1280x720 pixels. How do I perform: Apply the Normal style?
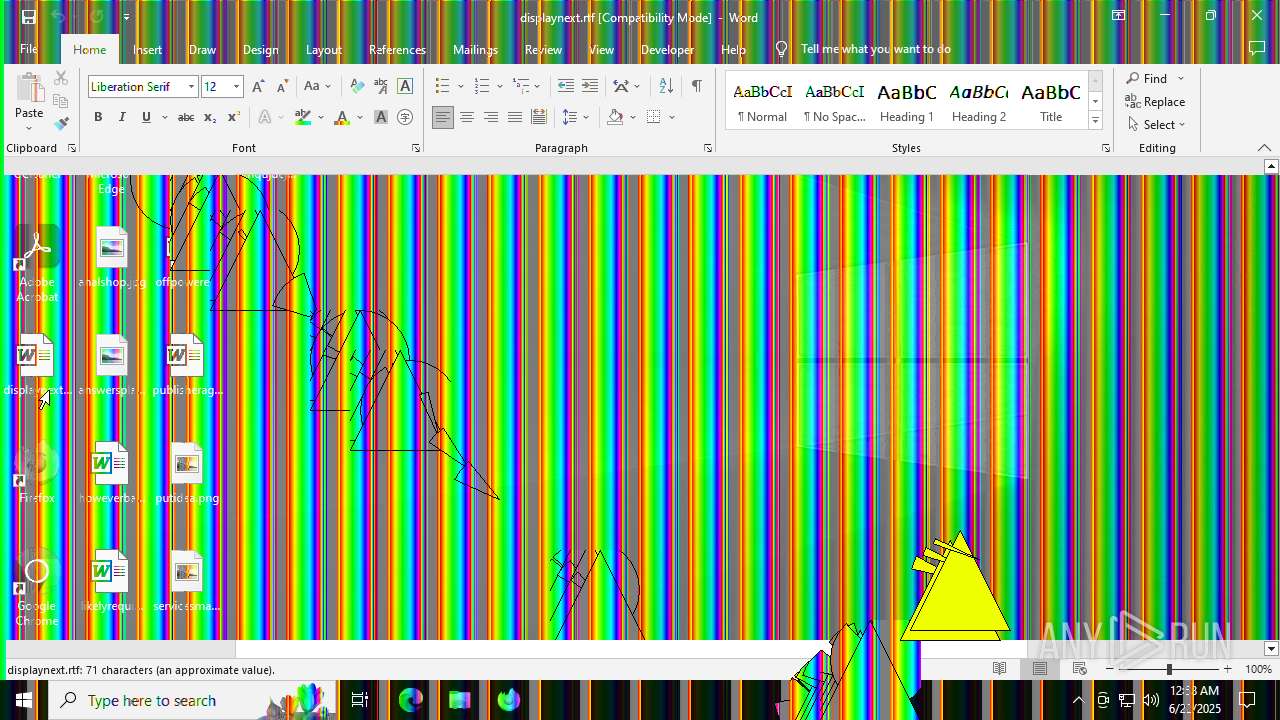(763, 101)
